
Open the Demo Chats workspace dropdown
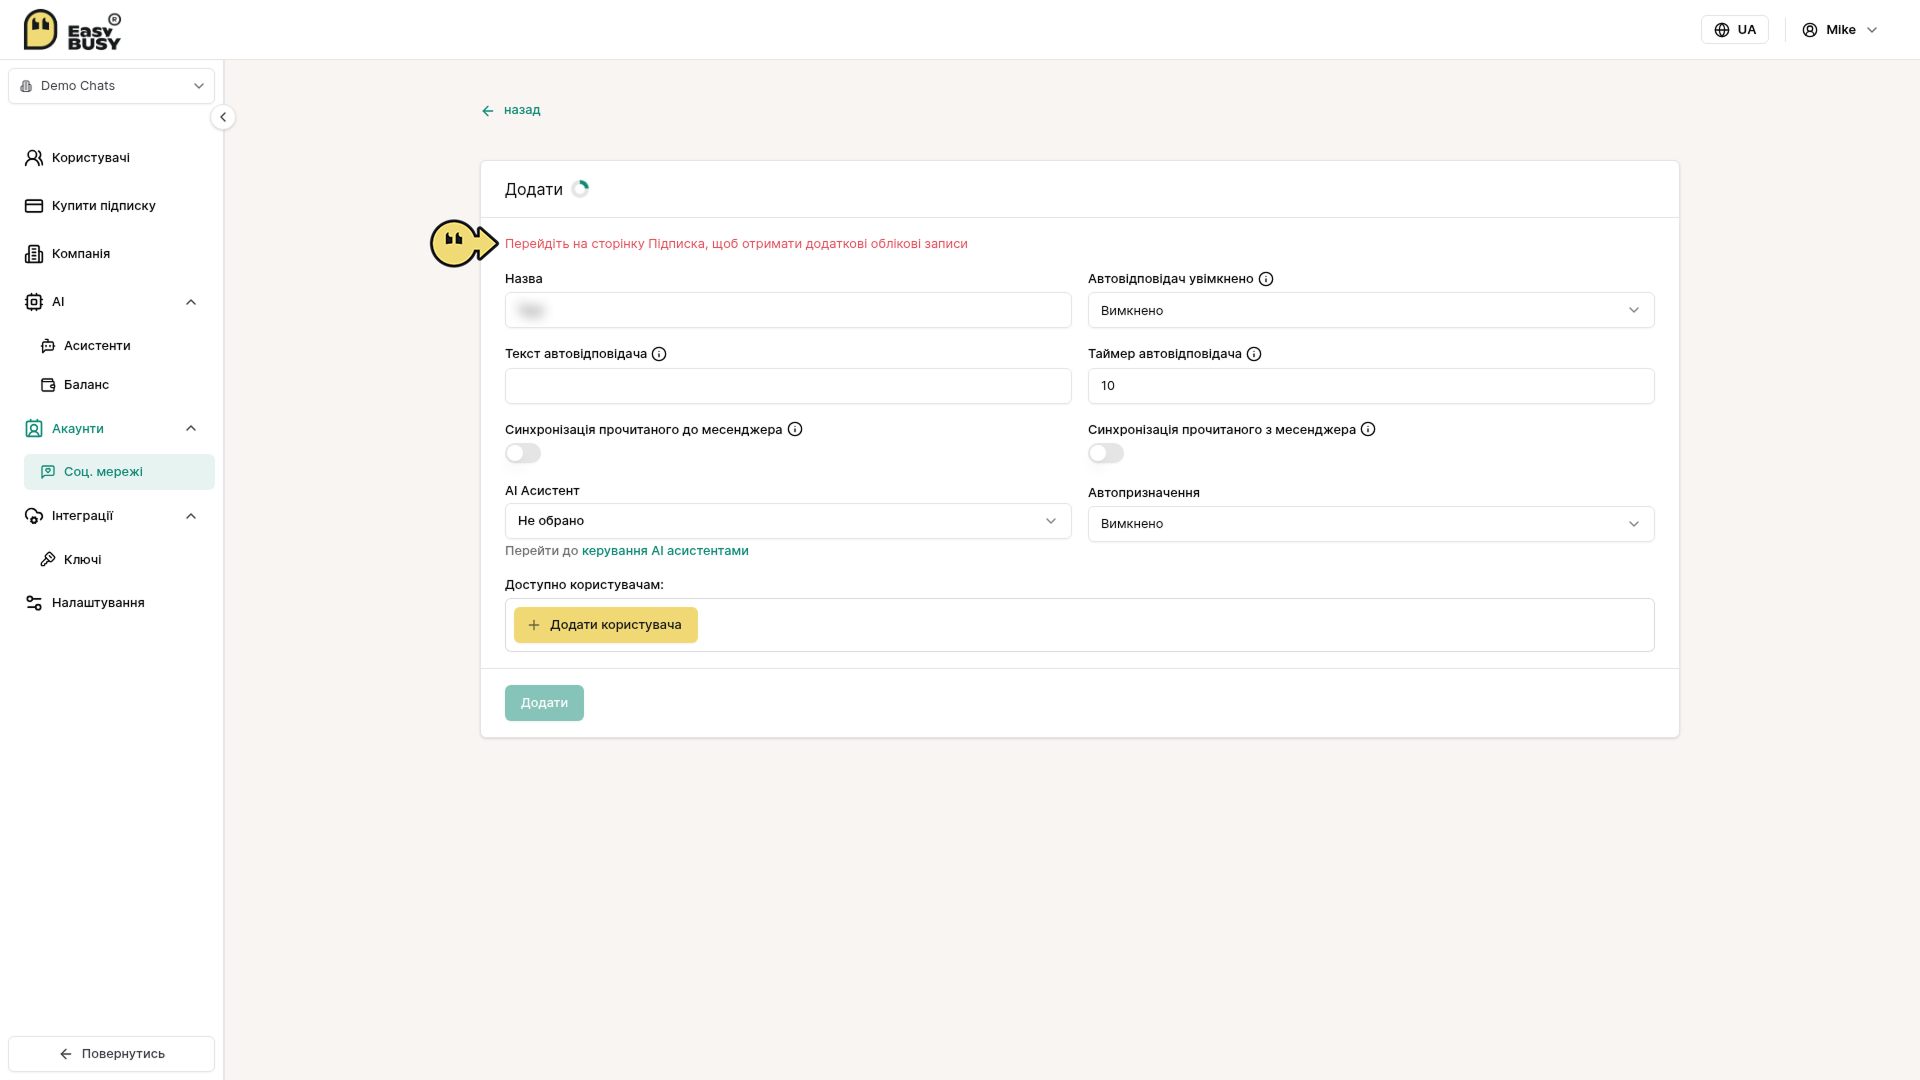pyautogui.click(x=111, y=86)
